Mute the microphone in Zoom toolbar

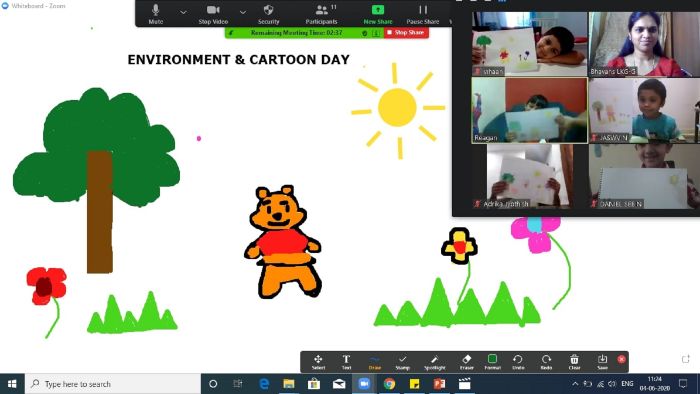click(x=155, y=14)
